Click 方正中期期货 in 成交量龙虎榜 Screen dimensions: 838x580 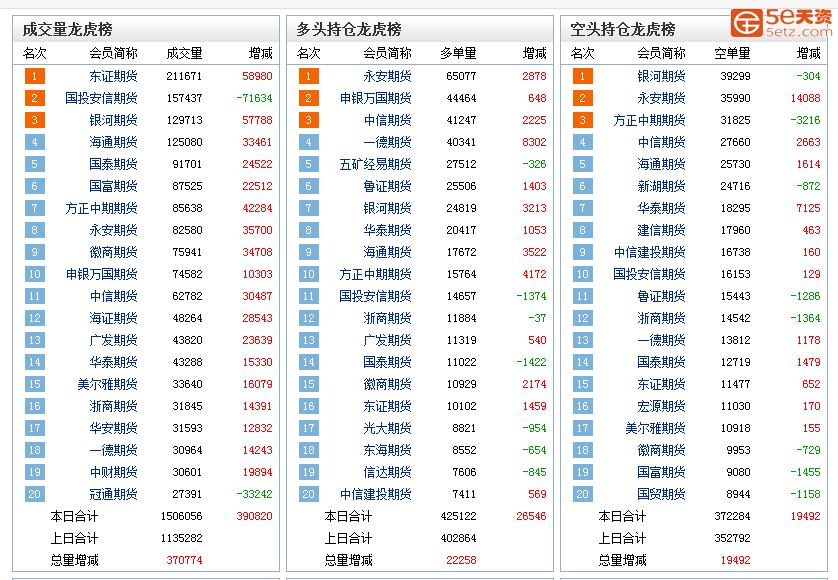click(x=101, y=208)
